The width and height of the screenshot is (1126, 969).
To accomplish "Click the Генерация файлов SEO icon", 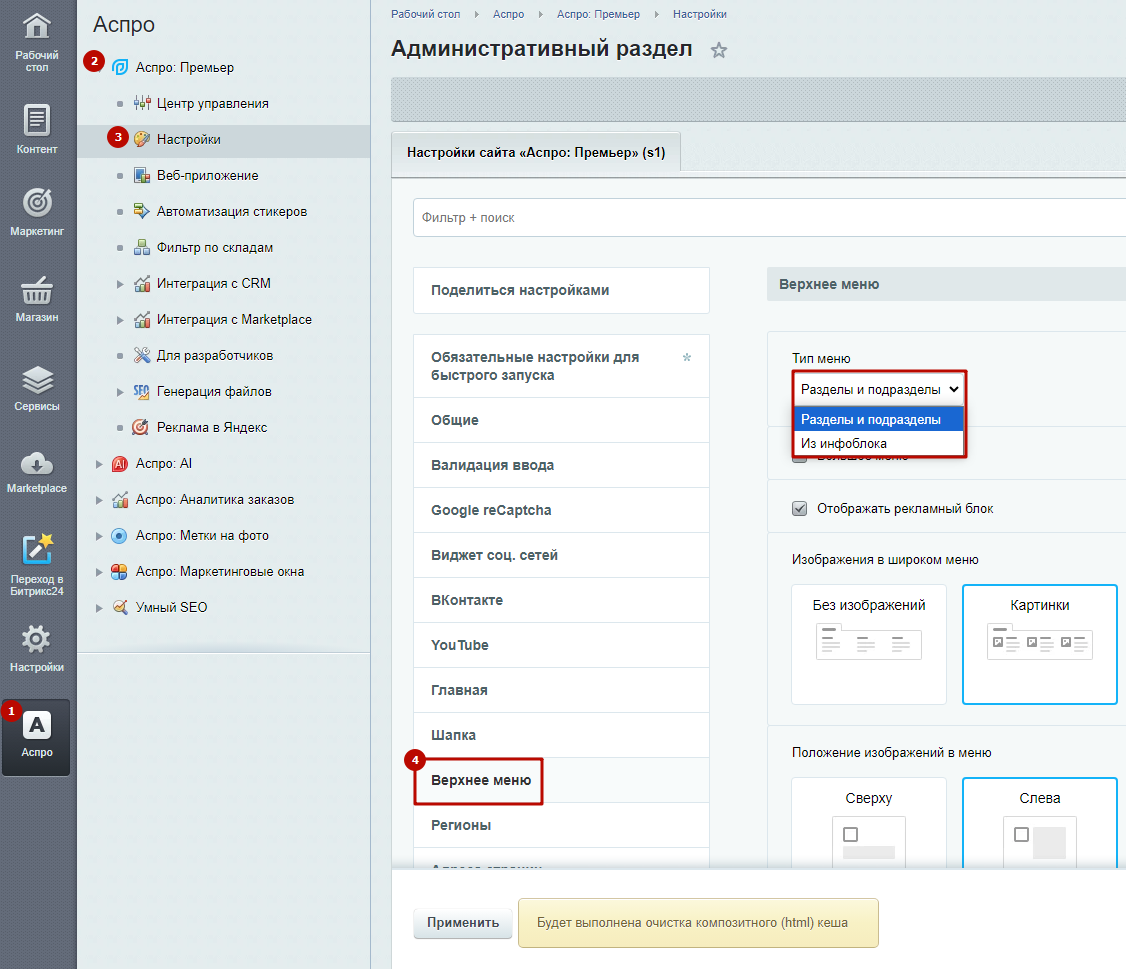I will point(141,391).
